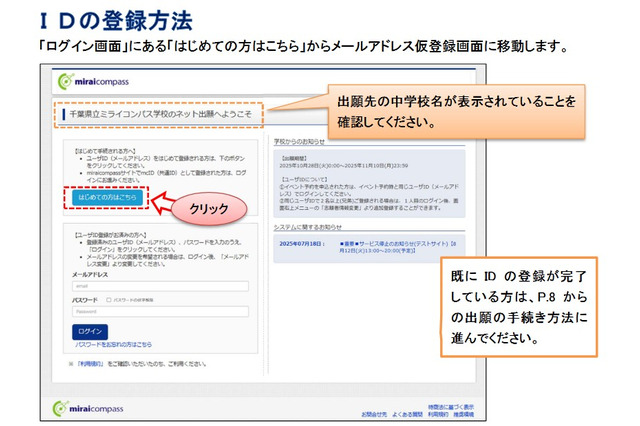Go to the よくある質問 footer link
640x426 pixels.
tap(406, 413)
